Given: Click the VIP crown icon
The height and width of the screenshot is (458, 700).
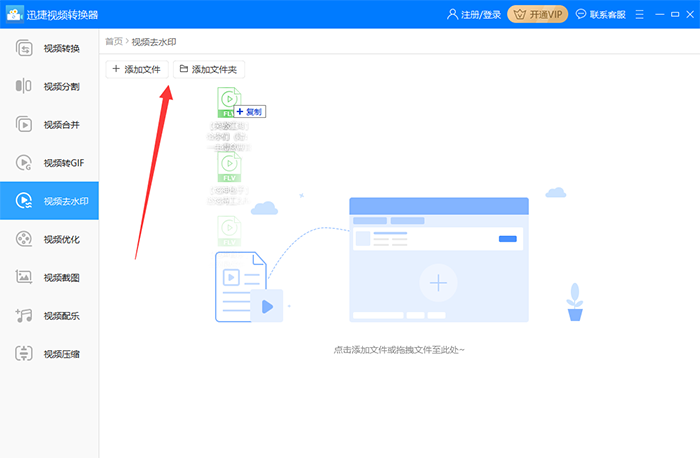Looking at the screenshot, I should coord(520,15).
